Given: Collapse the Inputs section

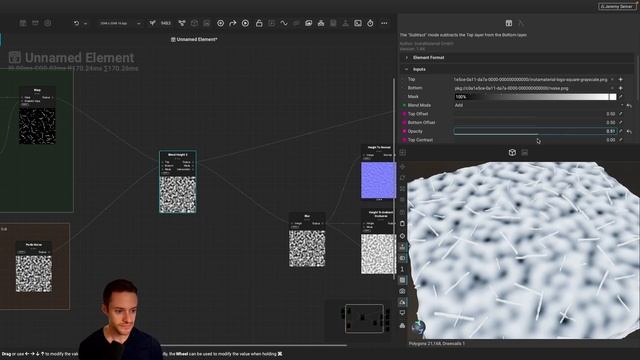Looking at the screenshot, I should (406, 69).
